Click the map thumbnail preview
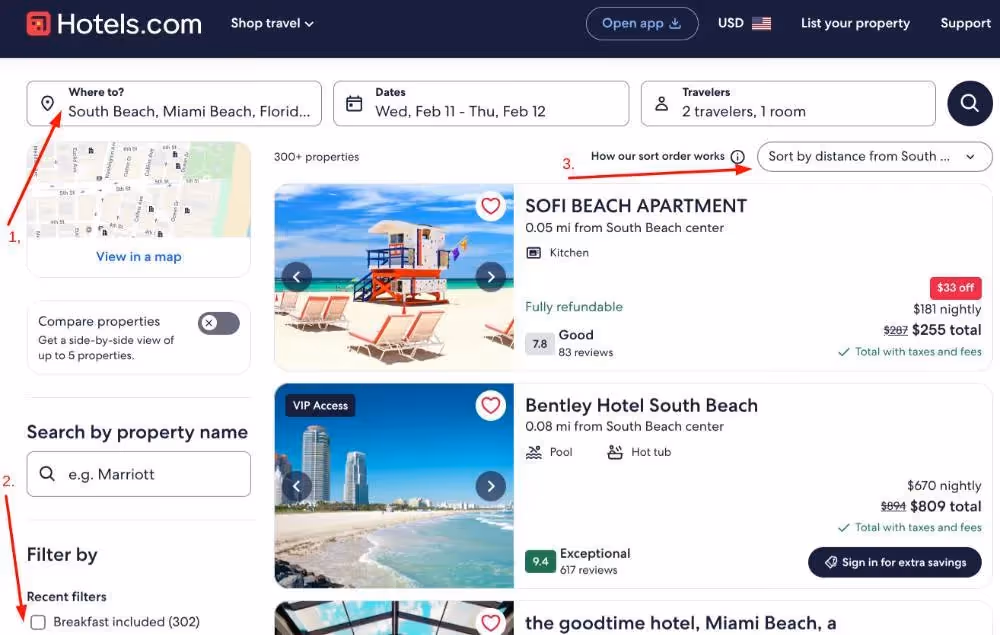Image resolution: width=1000 pixels, height=635 pixels. (x=138, y=189)
